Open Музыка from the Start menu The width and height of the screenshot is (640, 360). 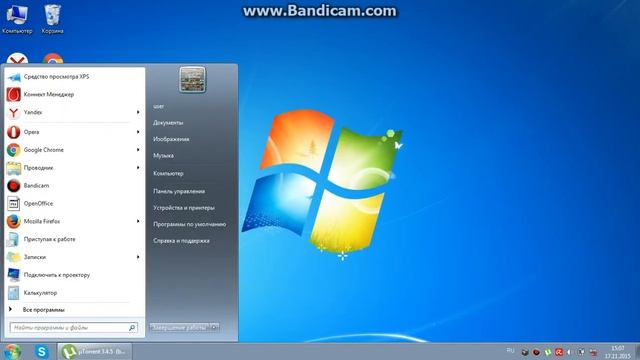(x=163, y=156)
